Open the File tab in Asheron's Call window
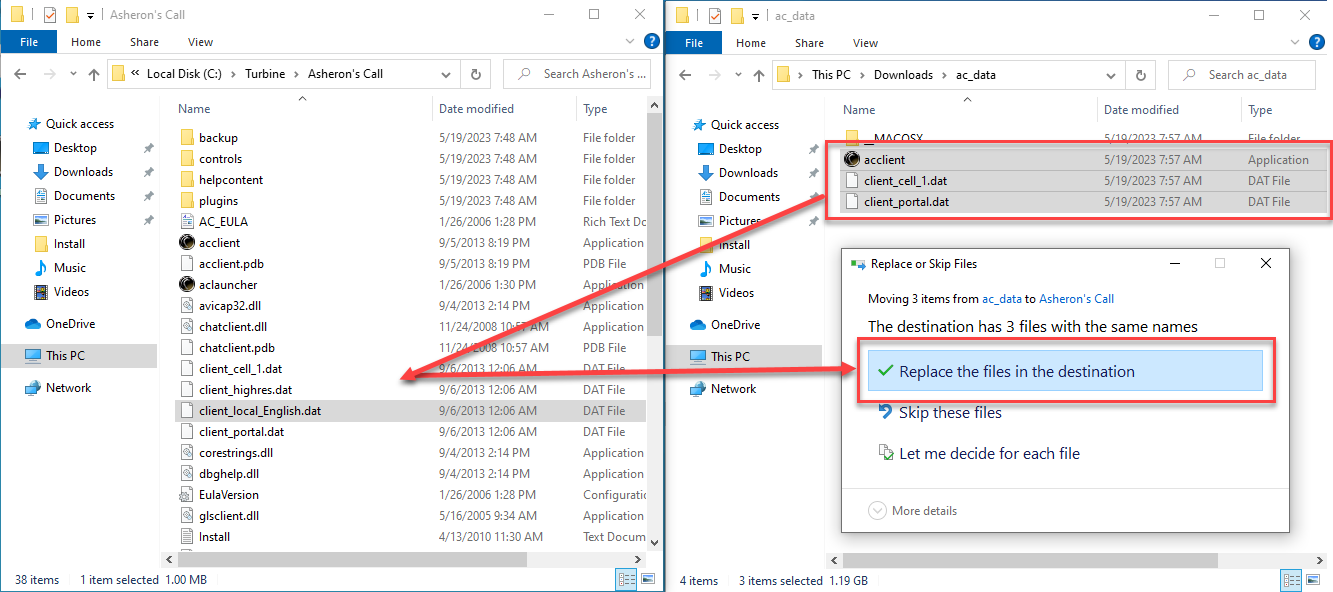Image resolution: width=1333 pixels, height=592 pixels. pos(29,42)
